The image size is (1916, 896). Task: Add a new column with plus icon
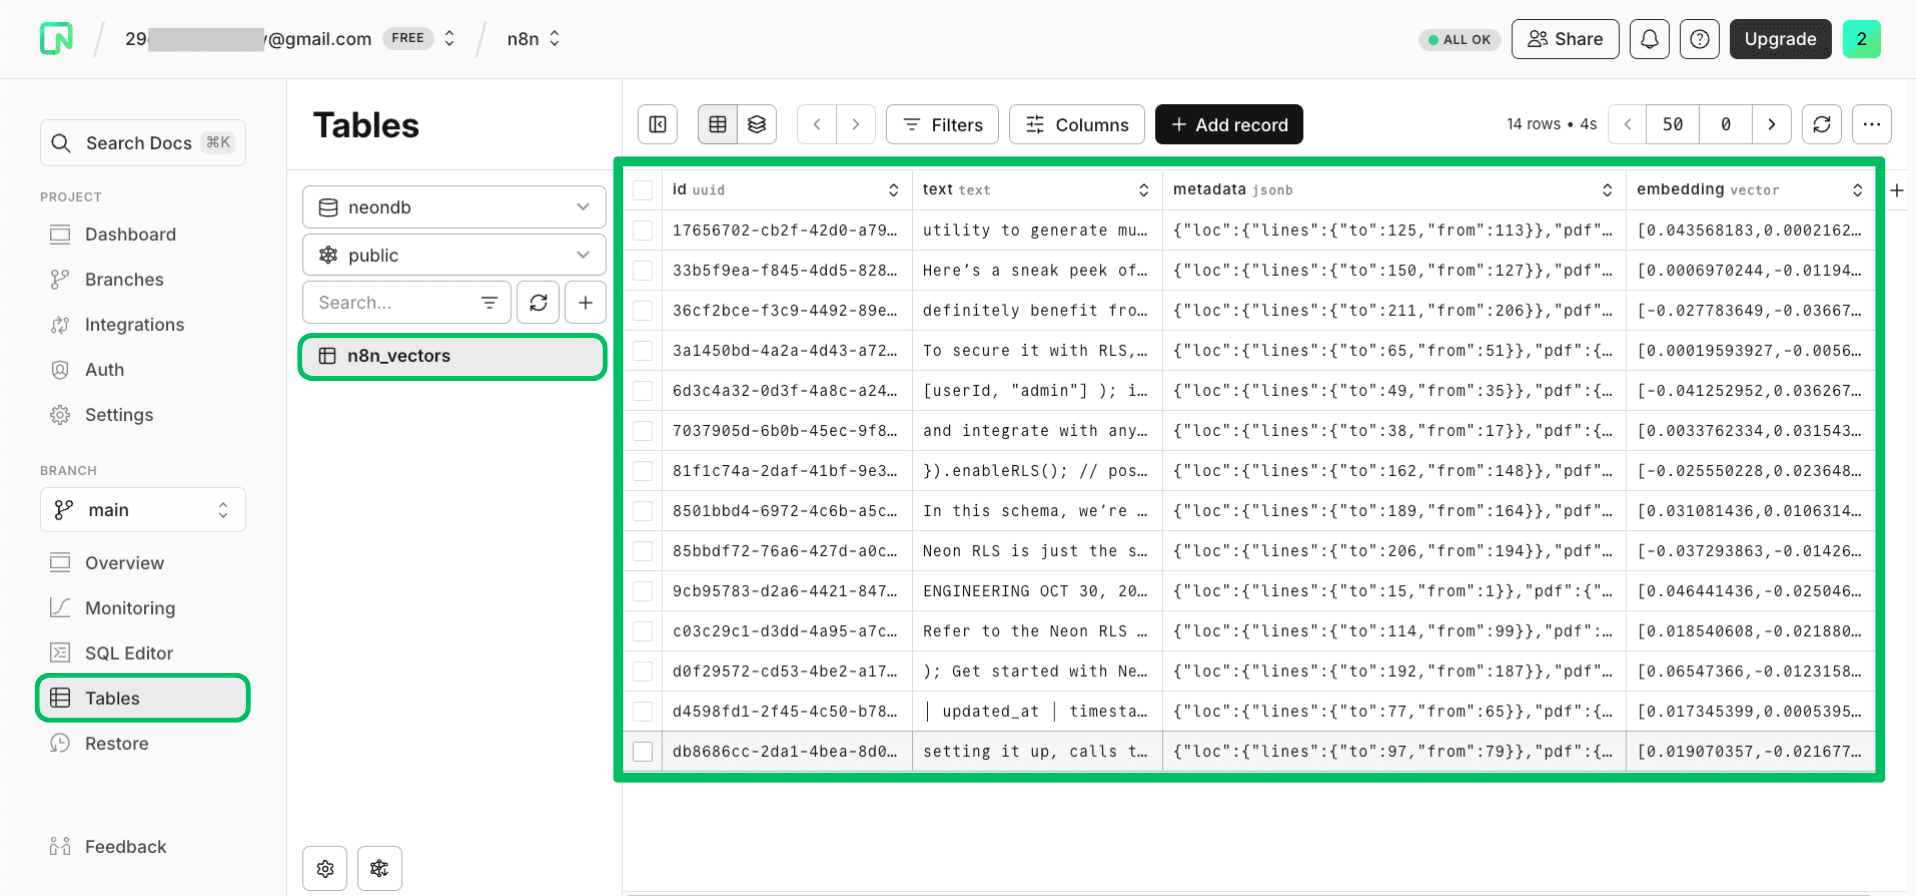point(1896,190)
